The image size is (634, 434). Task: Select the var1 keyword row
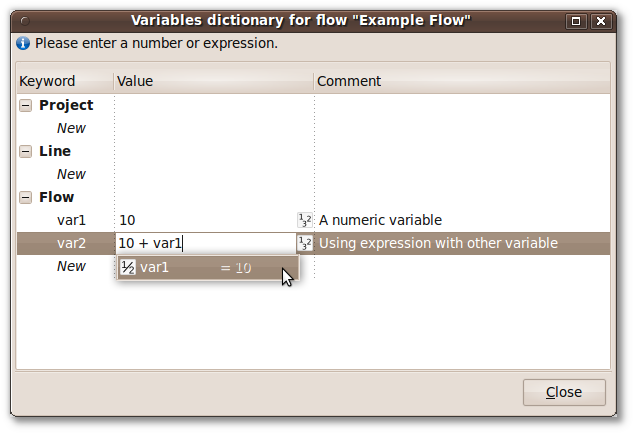click(313, 220)
